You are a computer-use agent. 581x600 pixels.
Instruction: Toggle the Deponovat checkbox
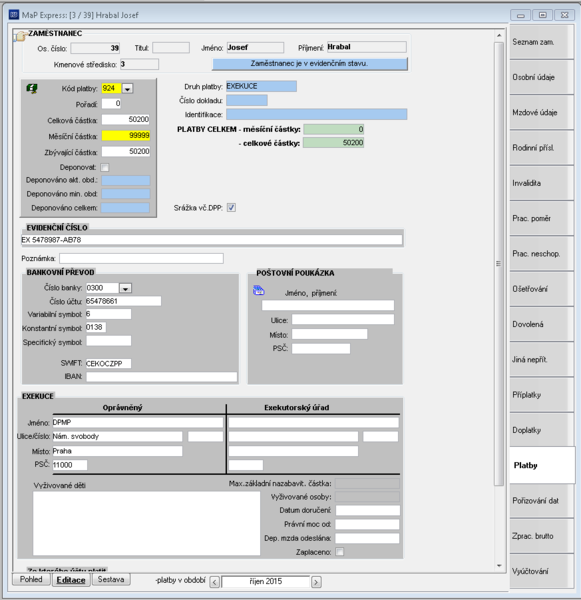pyautogui.click(x=104, y=168)
